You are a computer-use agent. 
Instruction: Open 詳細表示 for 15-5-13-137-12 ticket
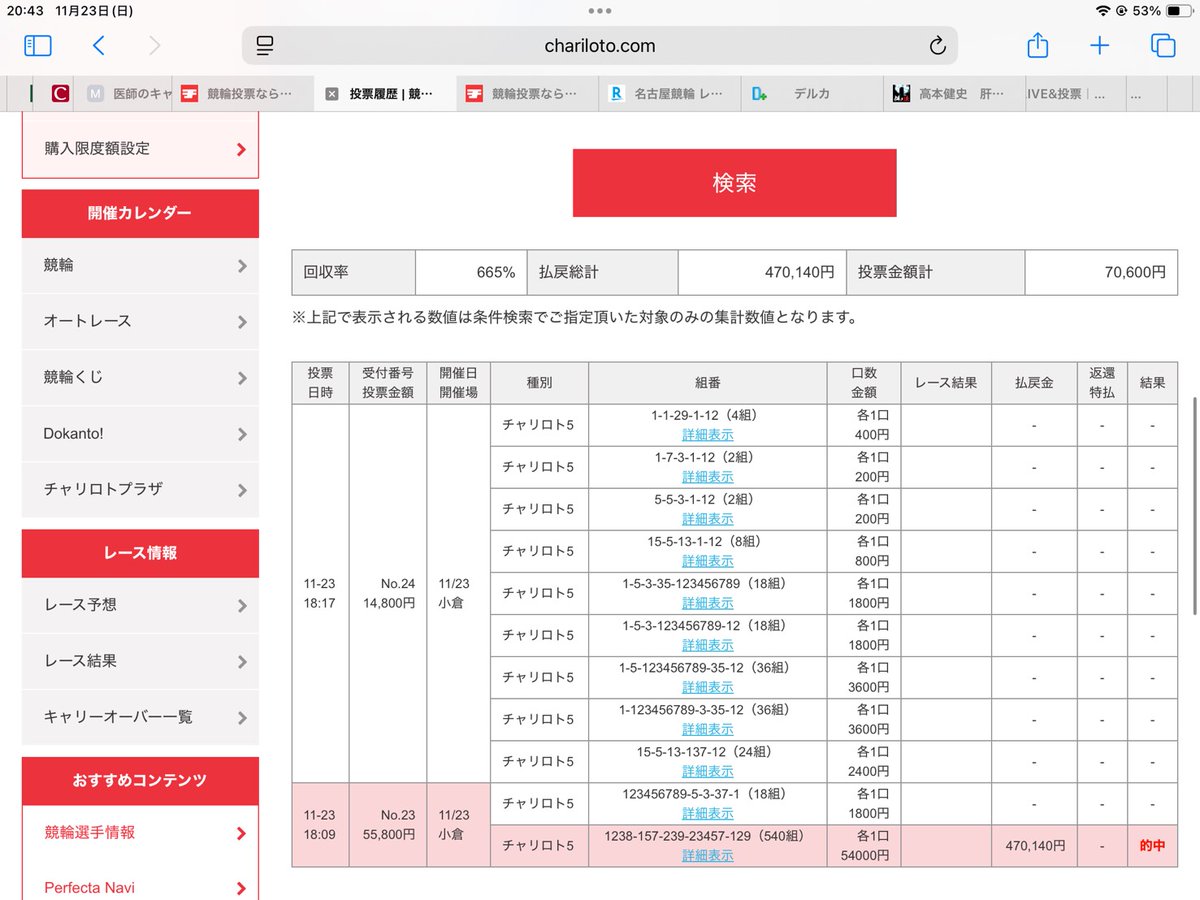[x=708, y=771]
